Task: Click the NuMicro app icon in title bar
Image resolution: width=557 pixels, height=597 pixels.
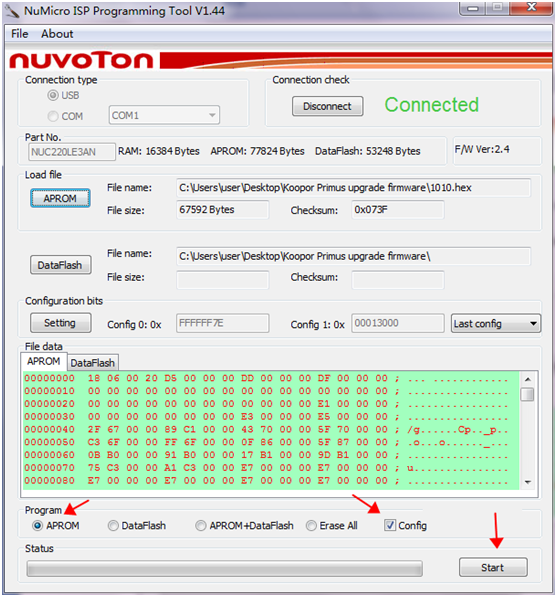Action: pos(11,11)
